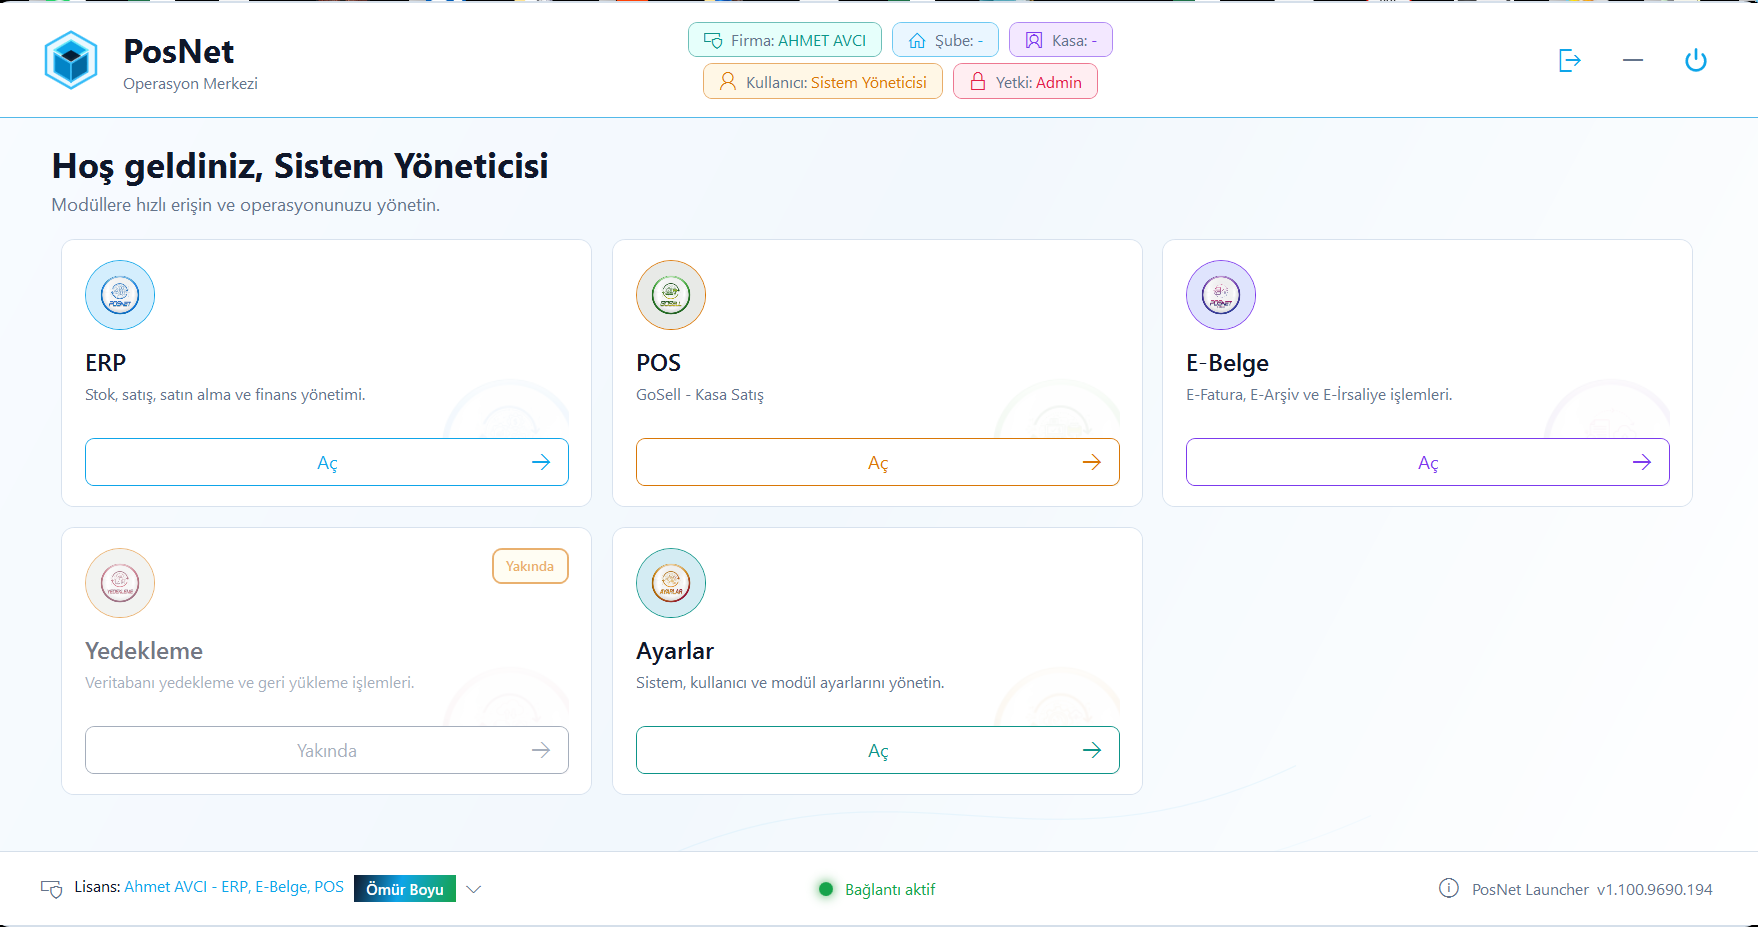The image size is (1758, 927).
Task: Click the Yedekleme module round icon
Action: [120, 583]
